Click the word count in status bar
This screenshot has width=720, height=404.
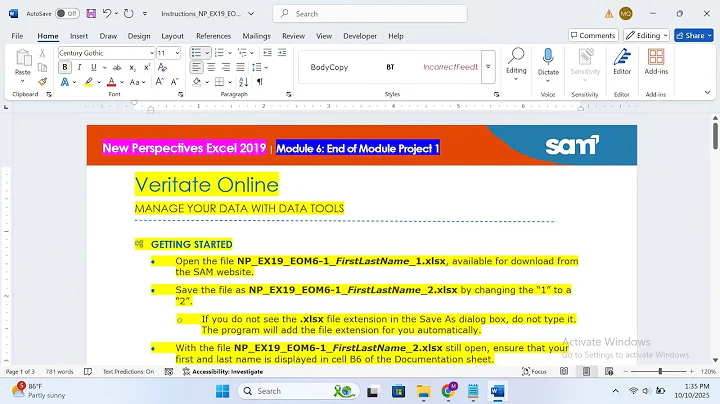pos(59,371)
